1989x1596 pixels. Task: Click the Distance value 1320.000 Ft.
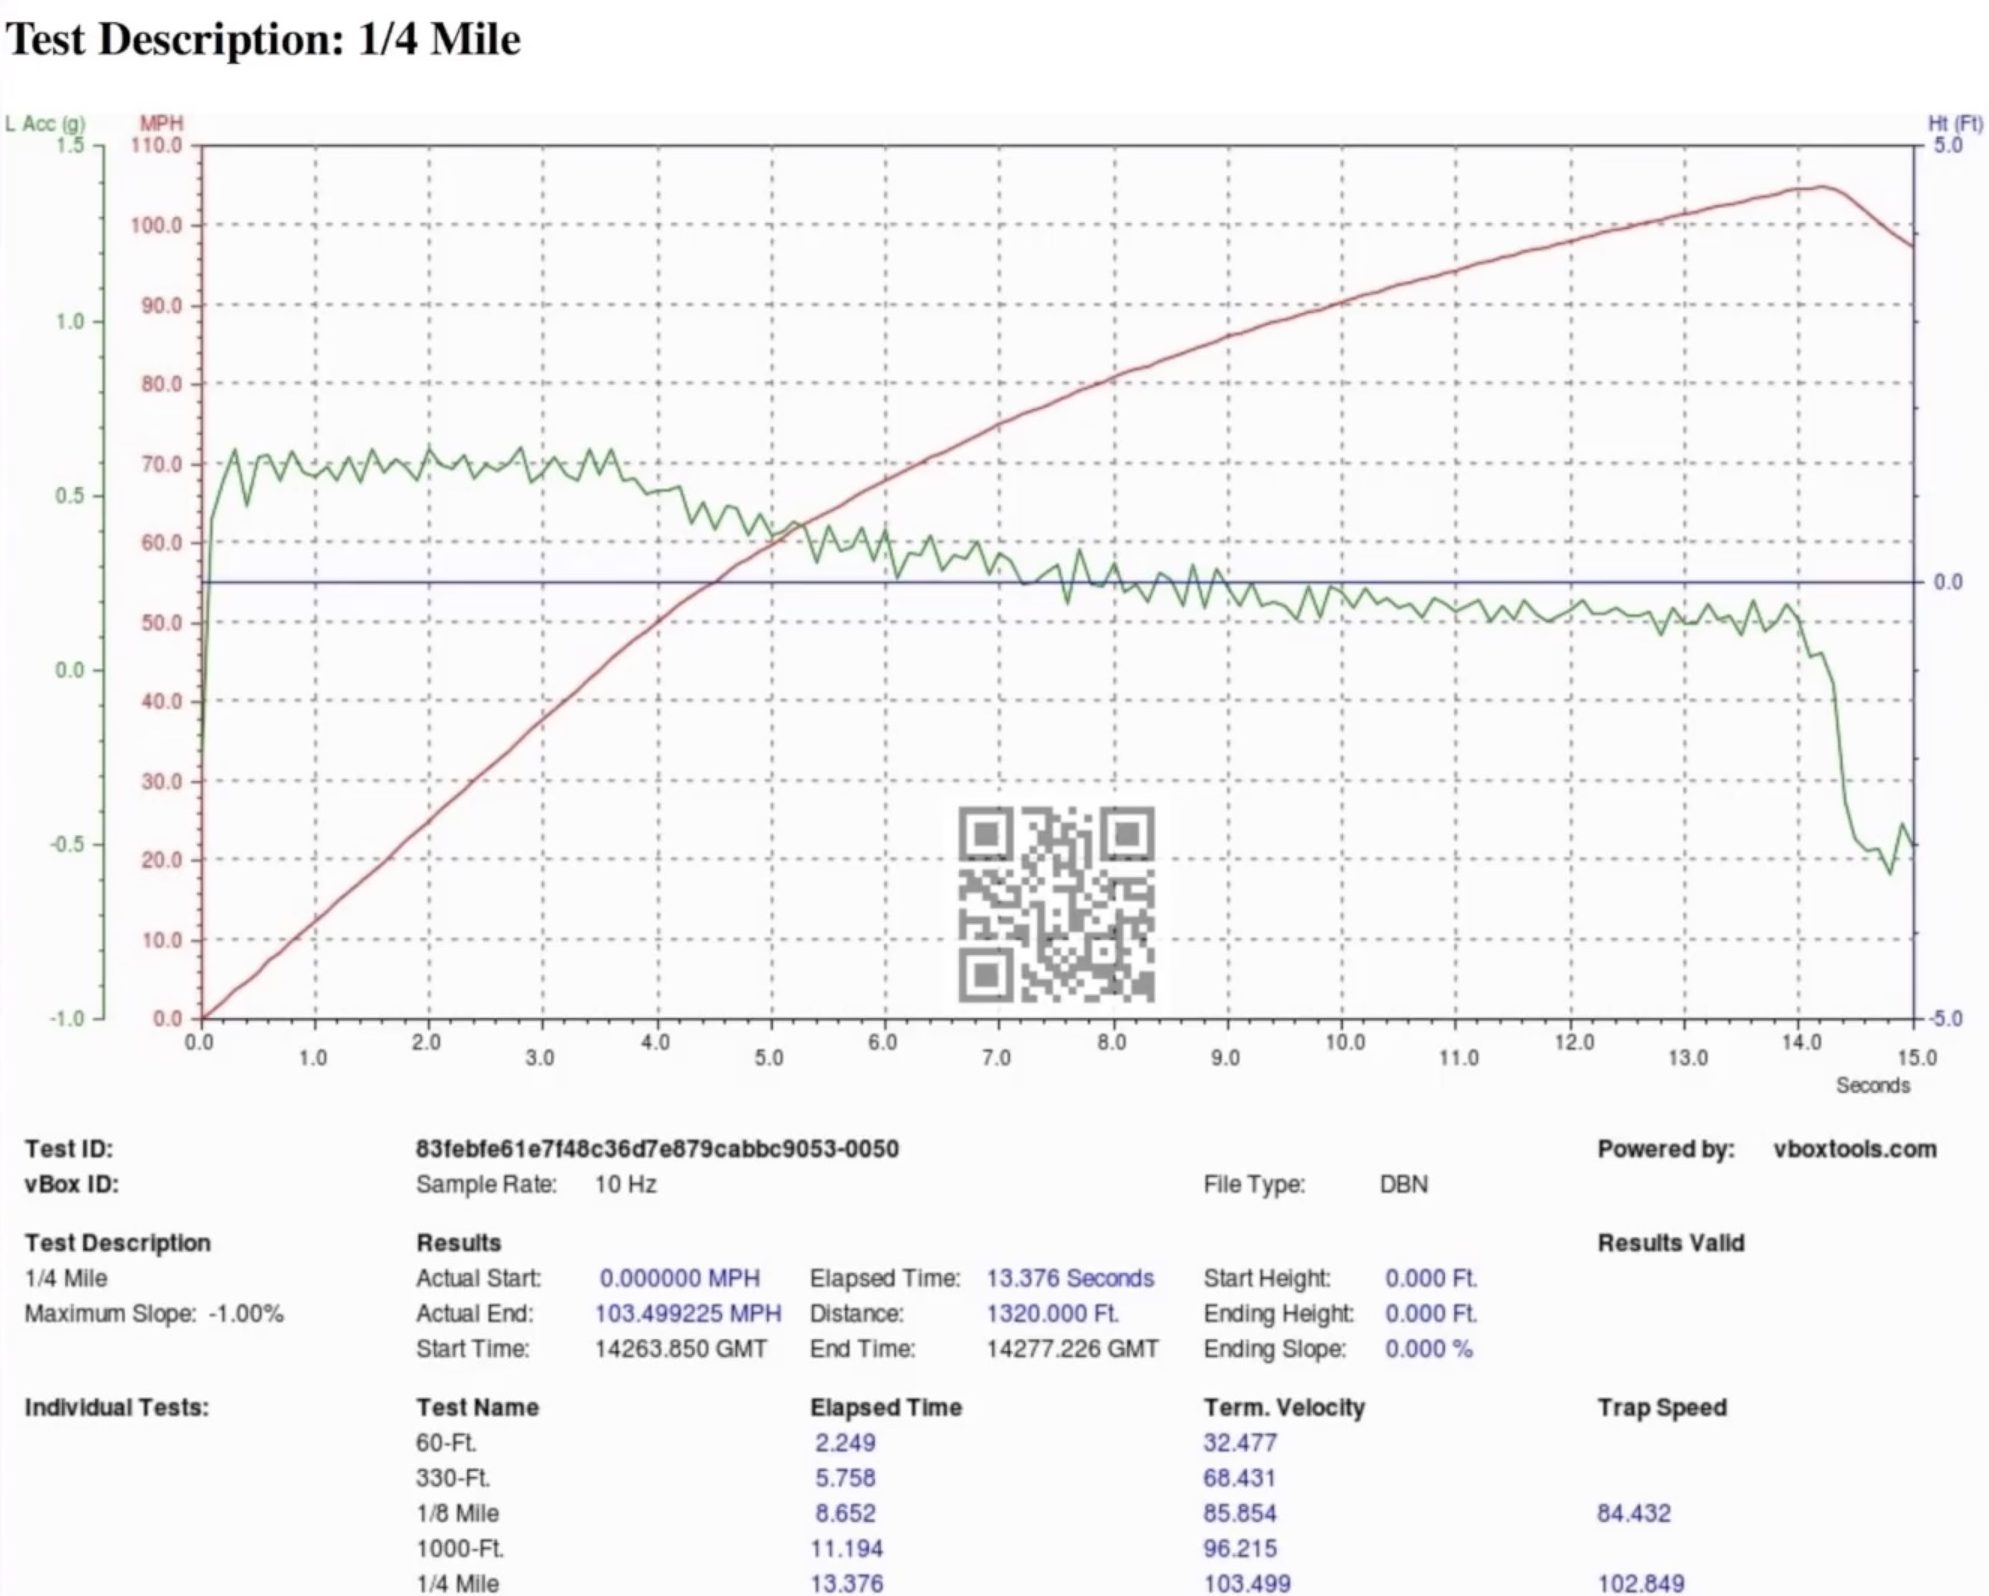click(x=1058, y=1313)
